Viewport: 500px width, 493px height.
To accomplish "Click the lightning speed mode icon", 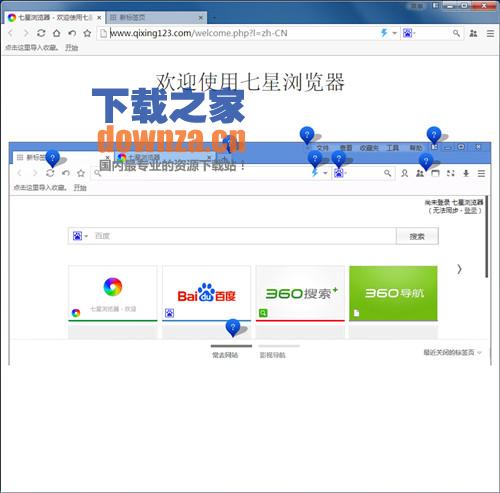I will (x=384, y=33).
